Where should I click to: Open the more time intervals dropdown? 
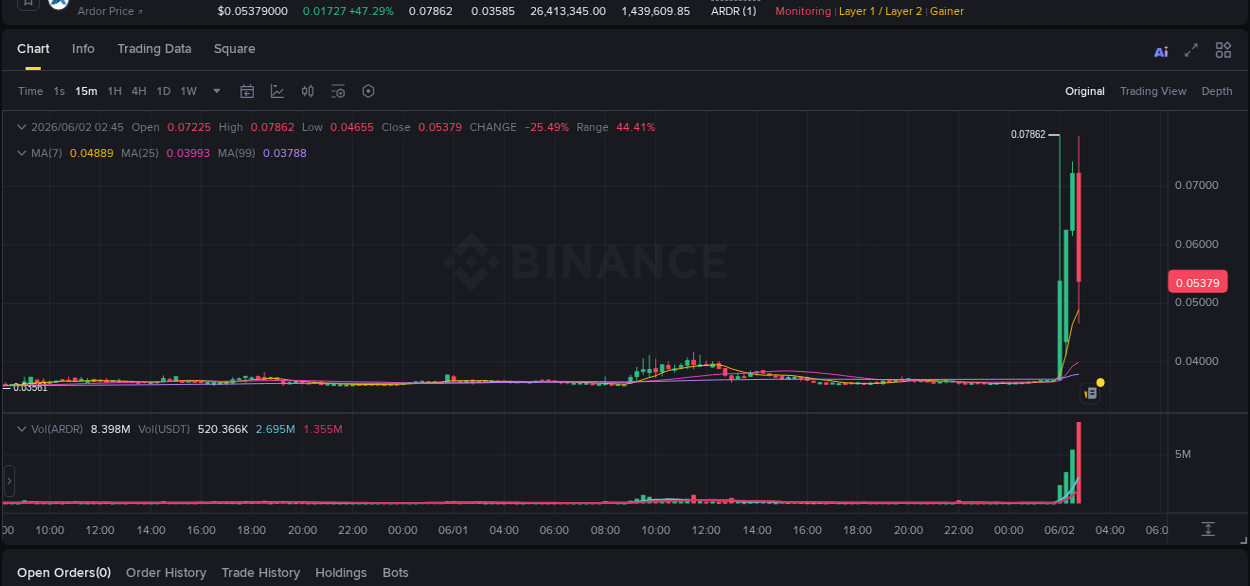pyautogui.click(x=217, y=91)
